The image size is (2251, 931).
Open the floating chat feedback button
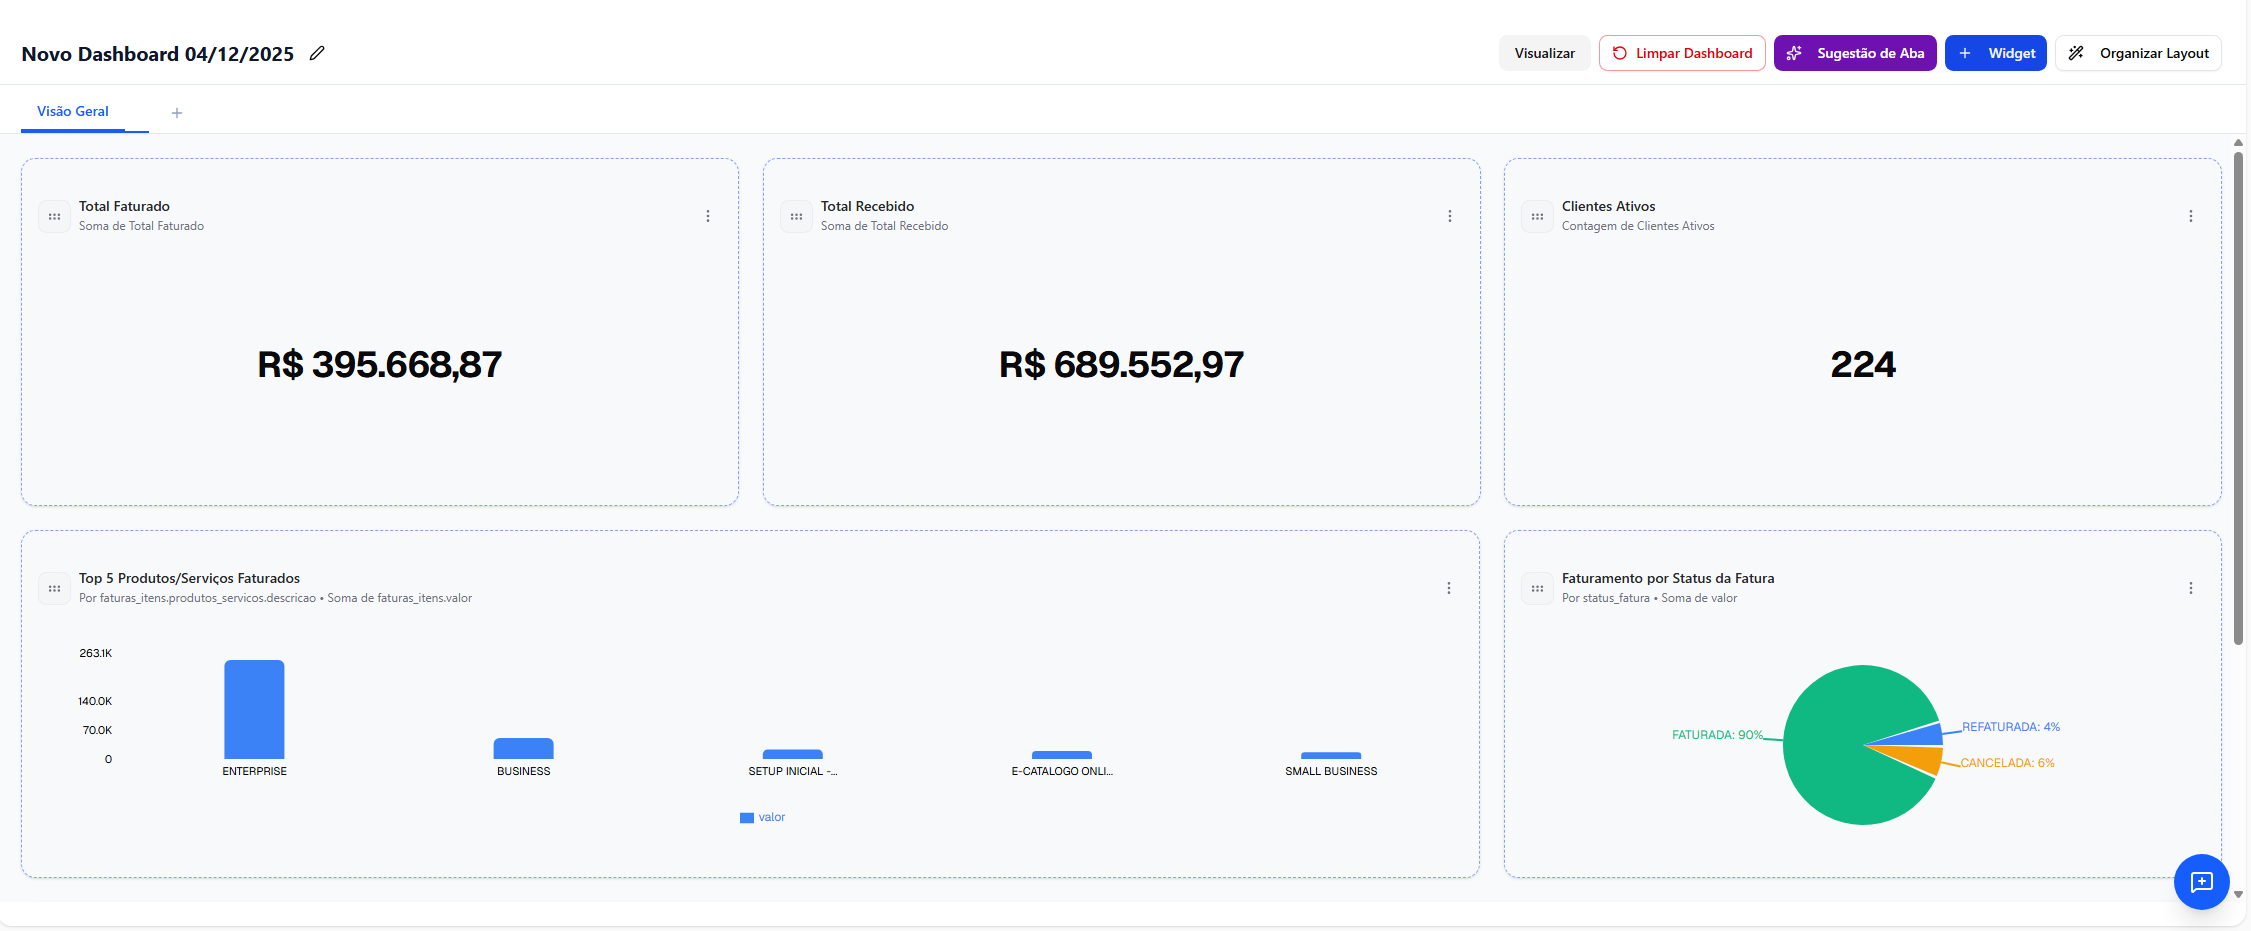[x=2201, y=881]
